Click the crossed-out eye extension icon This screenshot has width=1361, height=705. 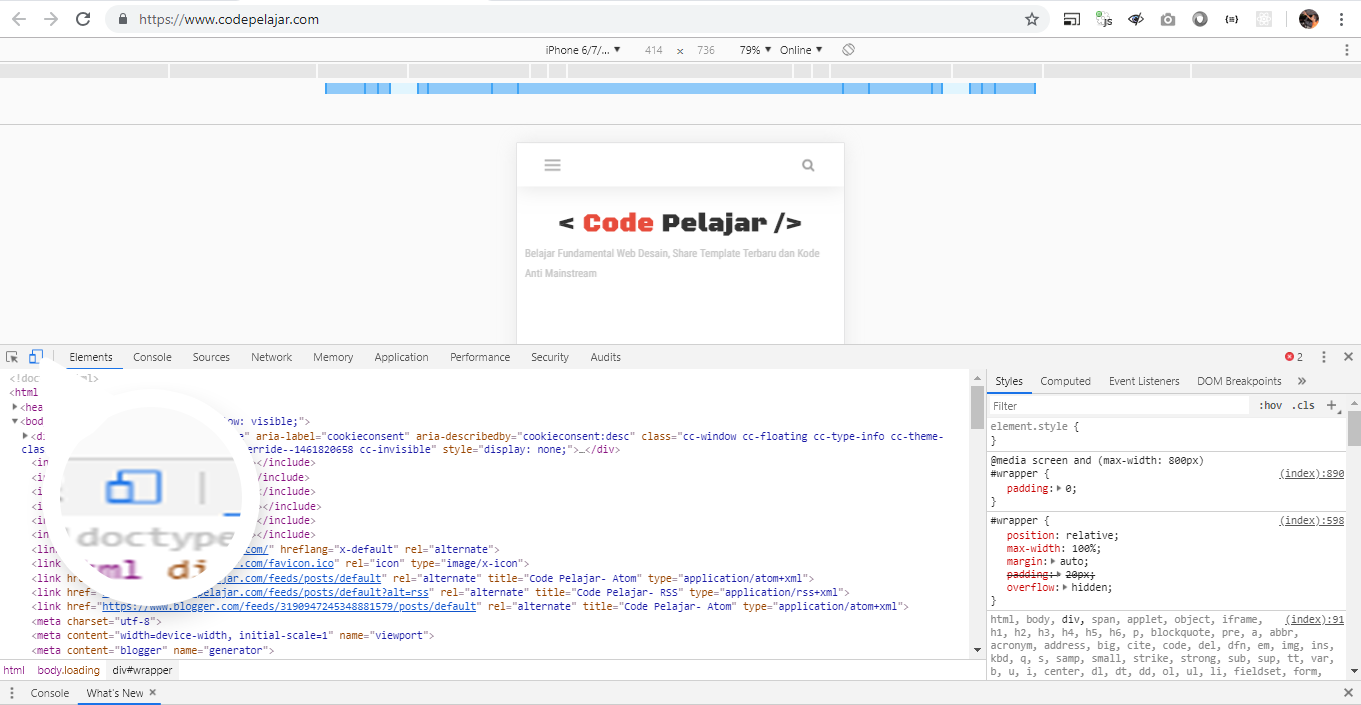tap(1135, 19)
